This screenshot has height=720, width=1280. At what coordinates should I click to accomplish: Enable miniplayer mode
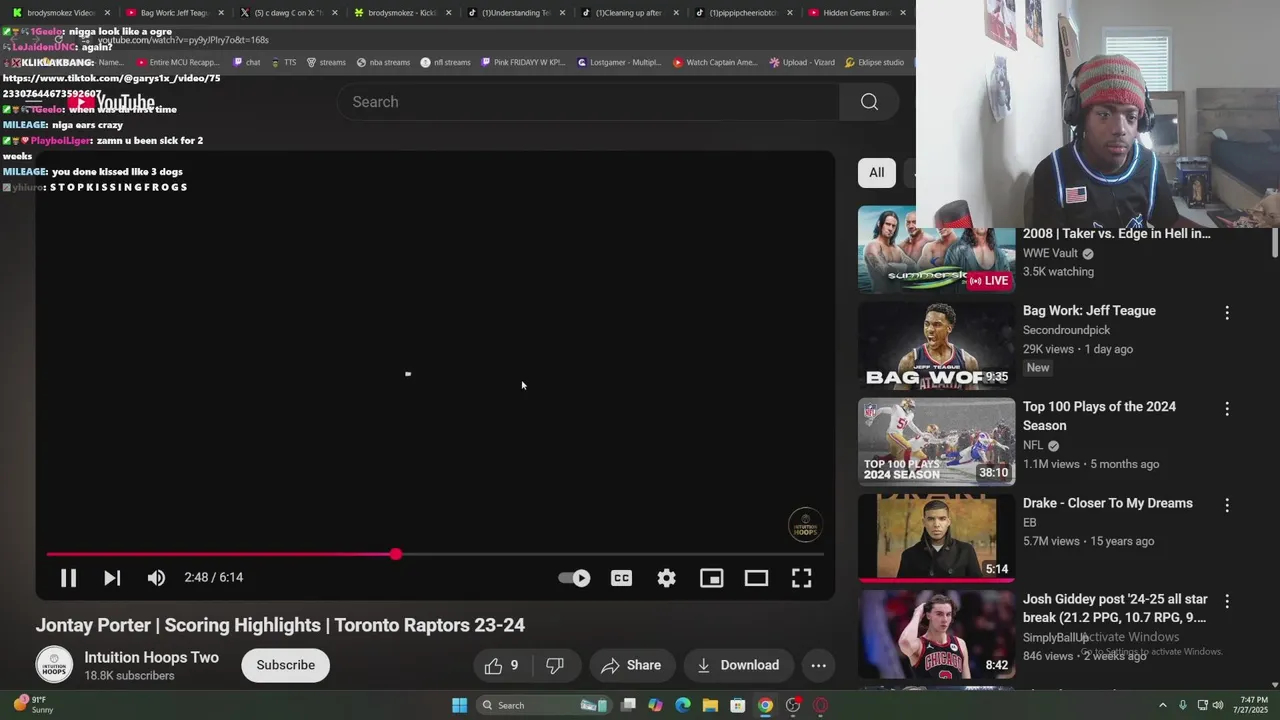pyautogui.click(x=711, y=578)
